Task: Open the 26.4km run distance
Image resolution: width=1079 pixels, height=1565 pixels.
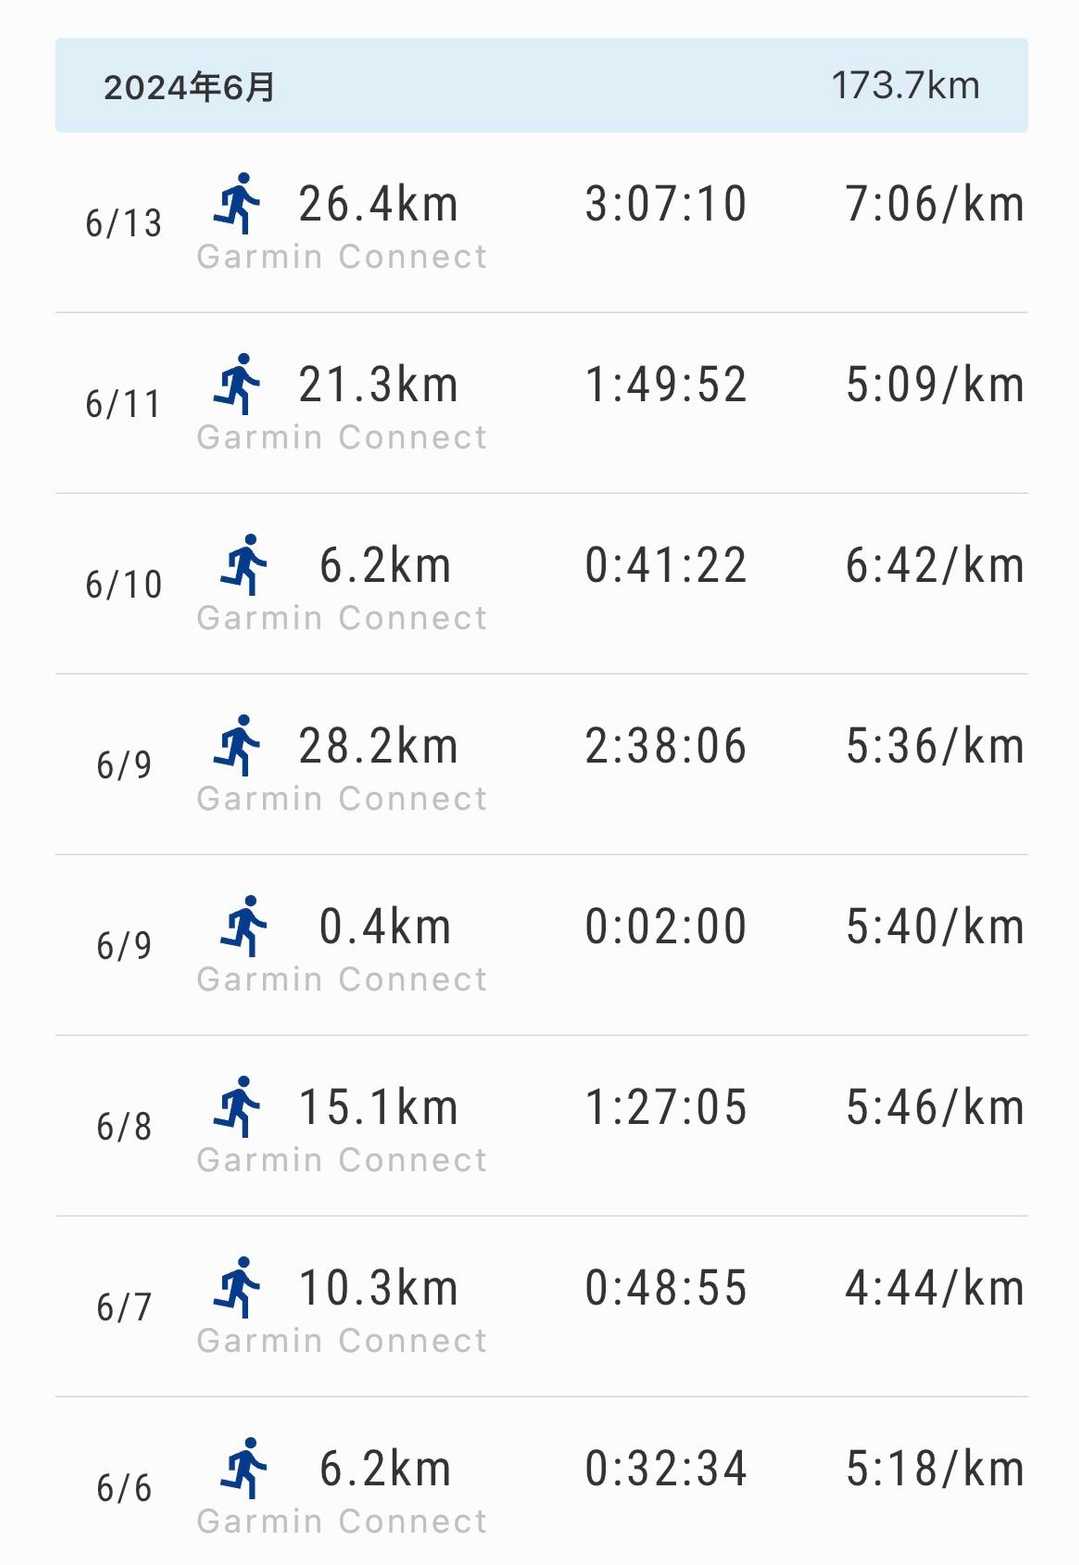Action: point(378,204)
